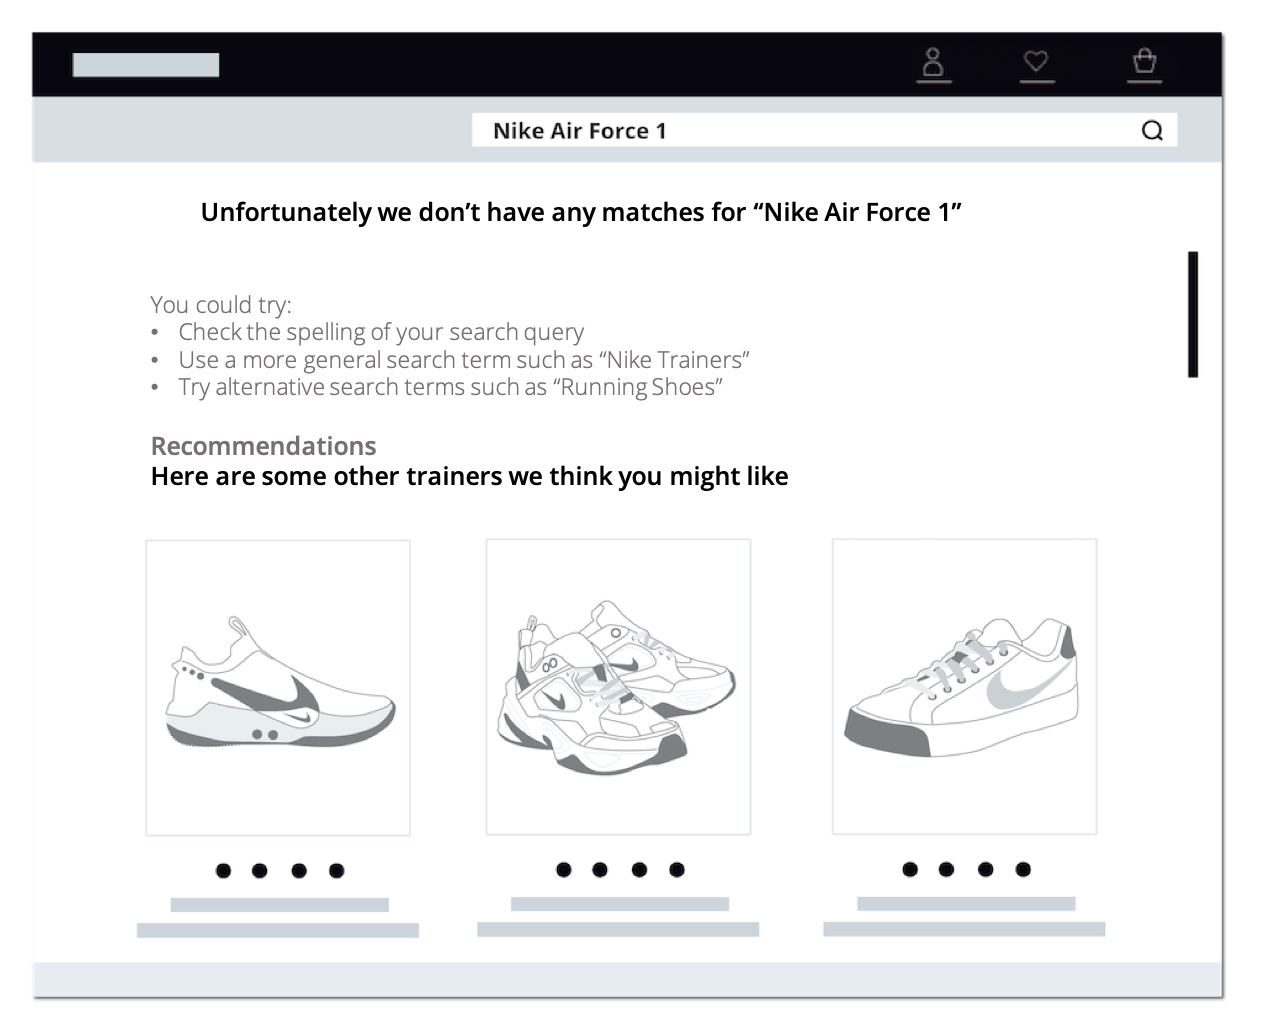
Task: Click the "Recommendations" heading
Action: click(x=264, y=446)
